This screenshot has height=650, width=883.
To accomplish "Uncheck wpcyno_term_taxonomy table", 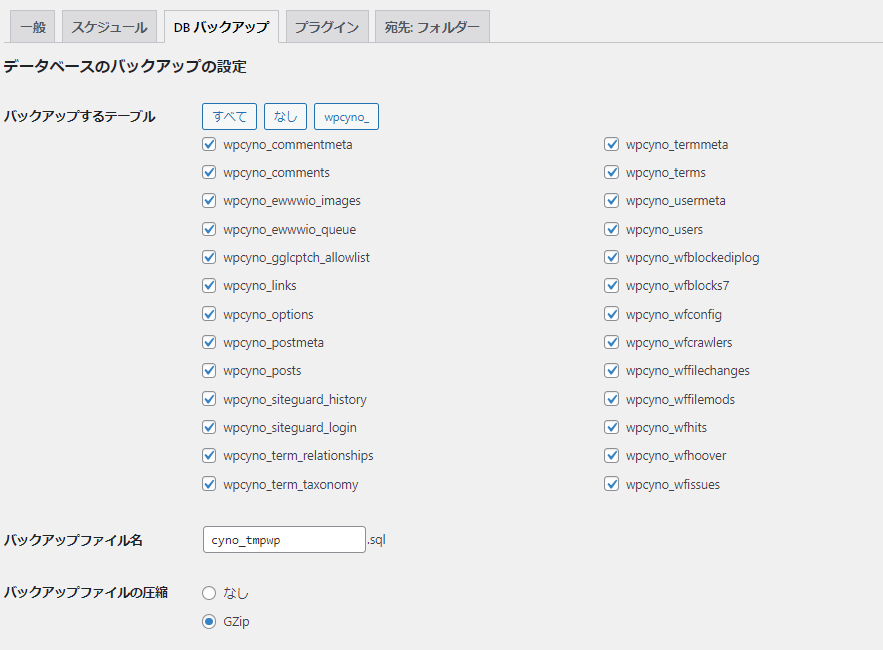I will 209,484.
